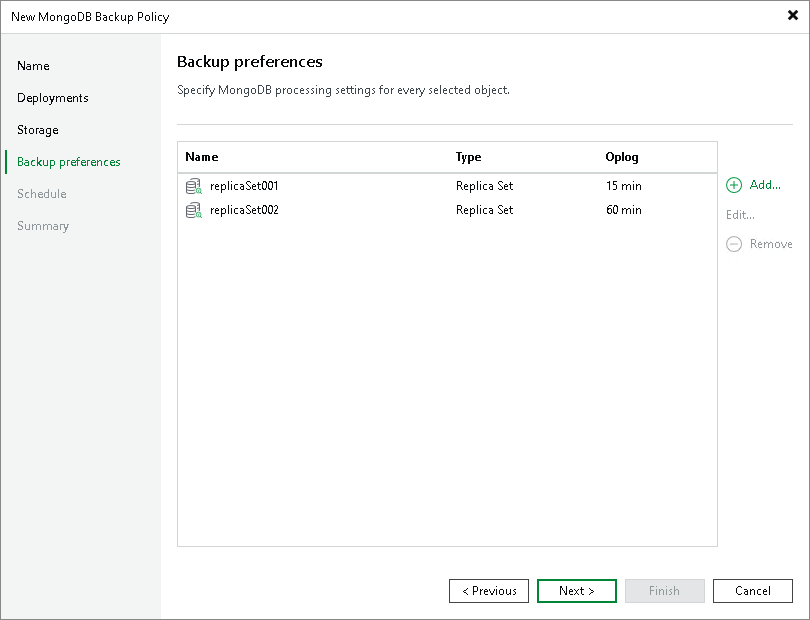Click the 15 min oplog value
810x620 pixels.
click(x=624, y=186)
